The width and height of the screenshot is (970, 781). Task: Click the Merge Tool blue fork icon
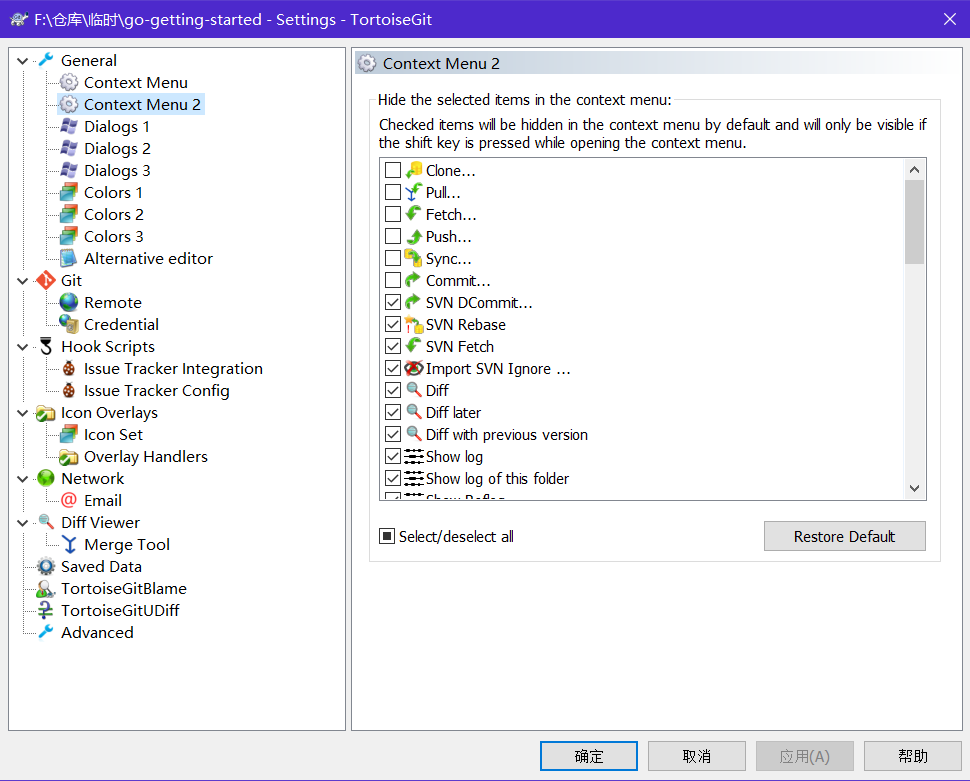[69, 545]
